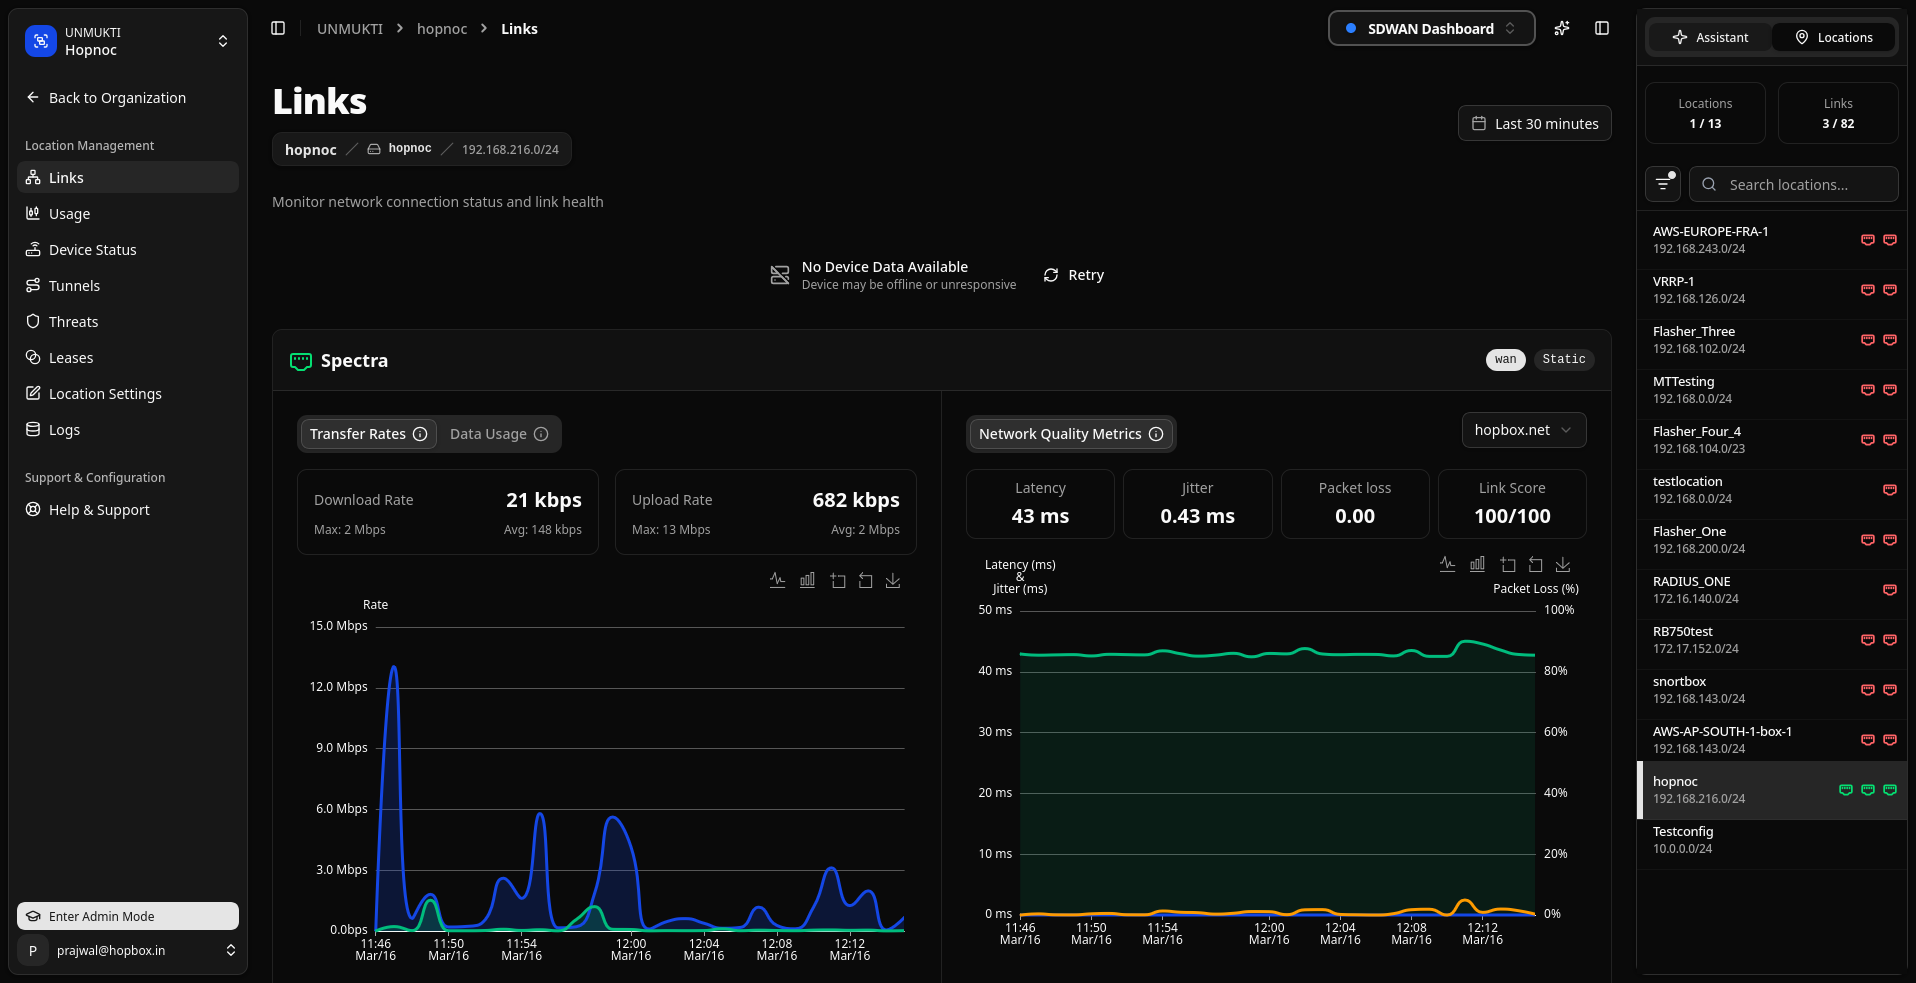Download the Transfer Rates chart image
The width and height of the screenshot is (1916, 983).
893,581
